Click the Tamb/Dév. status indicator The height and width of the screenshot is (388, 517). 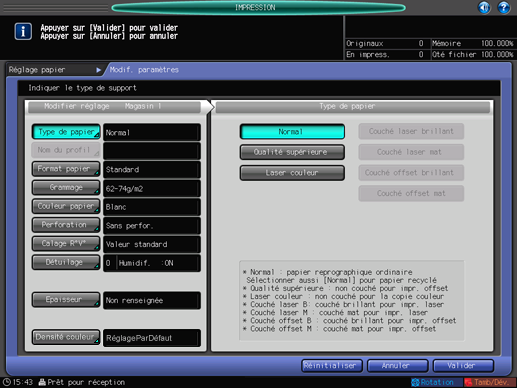487,382
